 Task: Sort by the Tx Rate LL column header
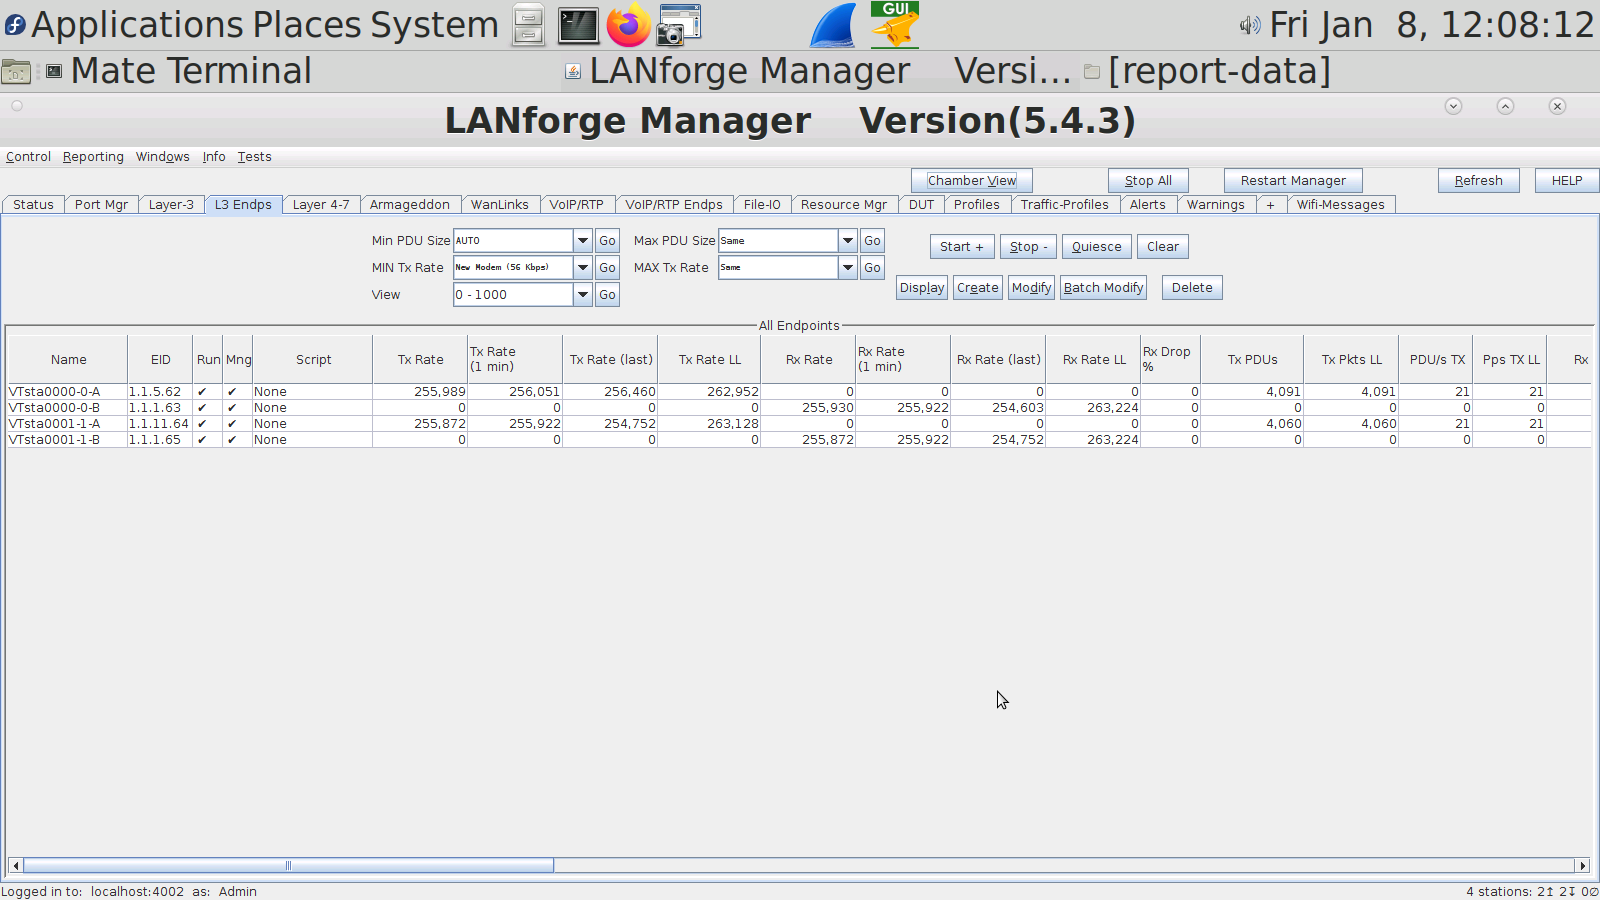[x=710, y=360]
